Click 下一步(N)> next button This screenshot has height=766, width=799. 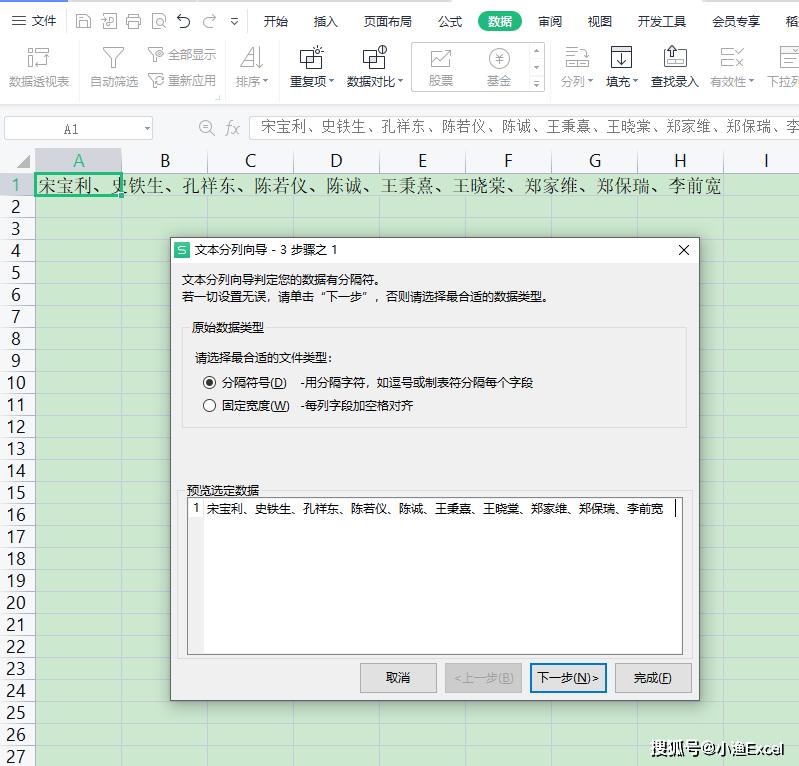pos(568,678)
